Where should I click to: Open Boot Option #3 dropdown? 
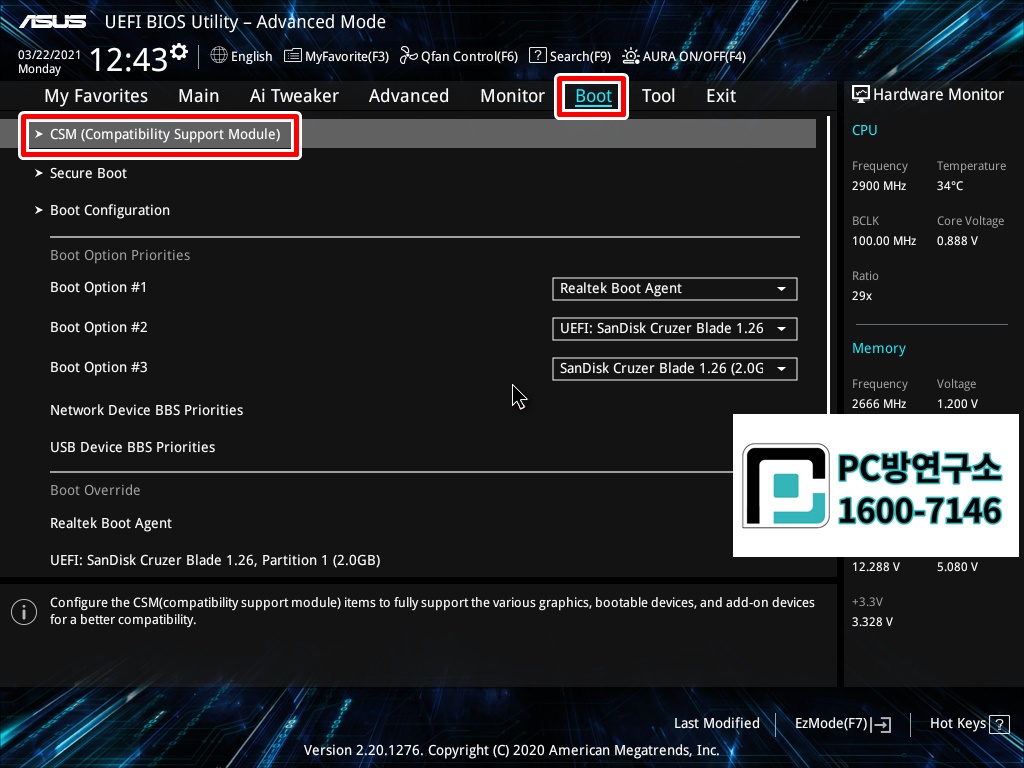pyautogui.click(x=675, y=368)
